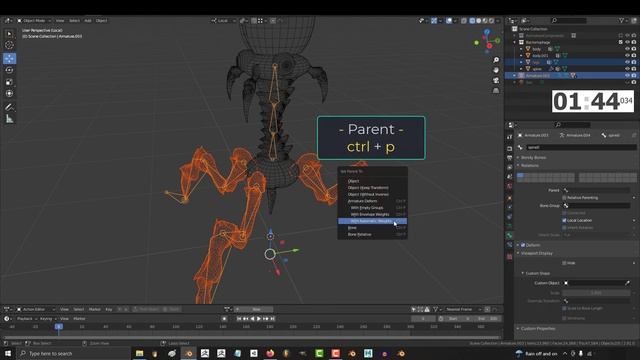The width and height of the screenshot is (640, 360).
Task: Open the Render properties tab
Action: click(x=509, y=148)
